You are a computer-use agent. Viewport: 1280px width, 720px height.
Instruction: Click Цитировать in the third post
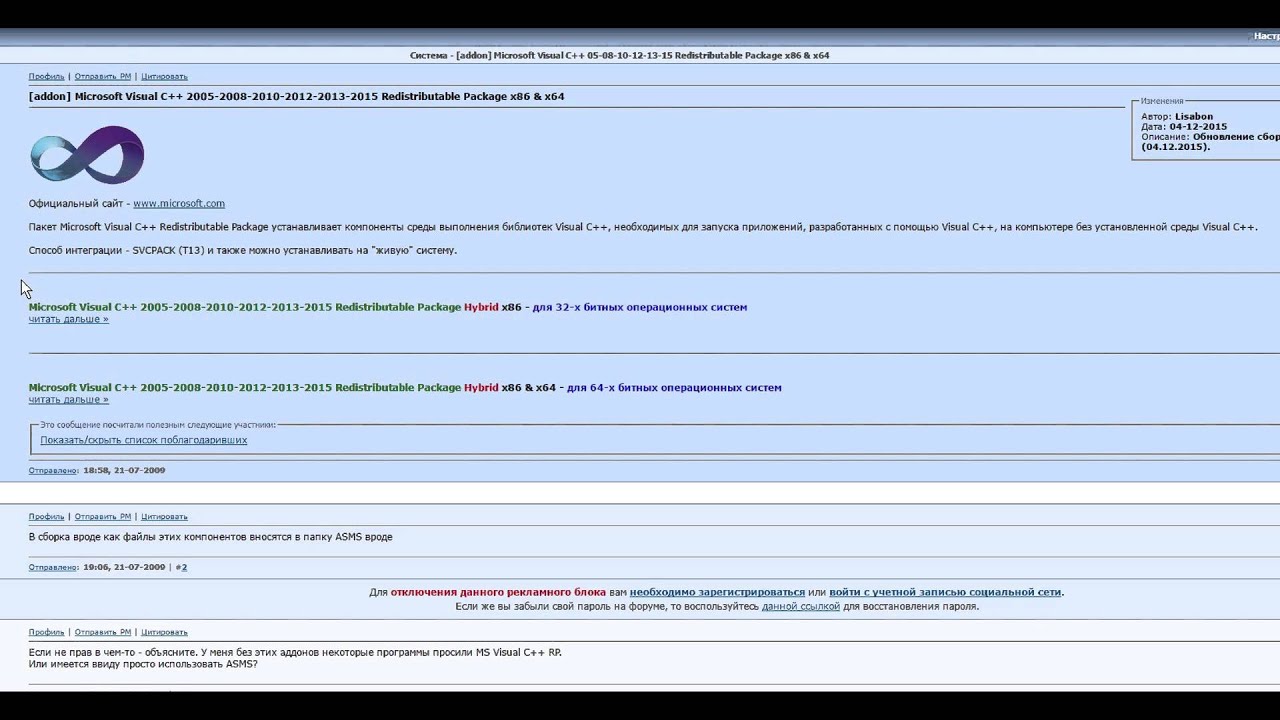[164, 632]
